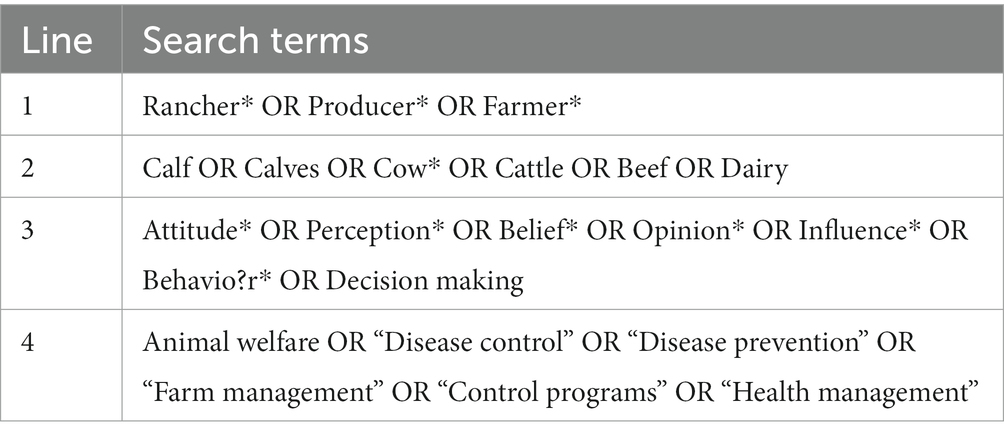Viewport: 1004px width, 439px height.
Task: Click the word "Calf" in row 2
Action: pyautogui.click(x=166, y=169)
